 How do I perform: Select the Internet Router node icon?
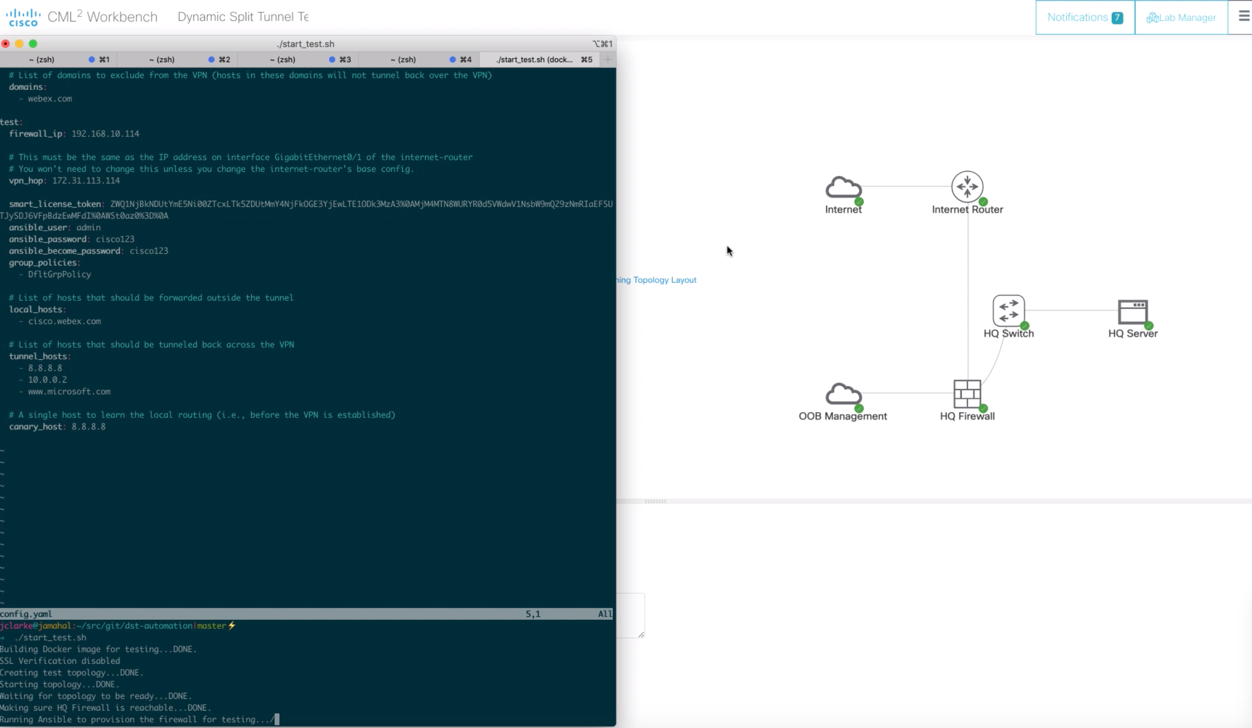[967, 187]
